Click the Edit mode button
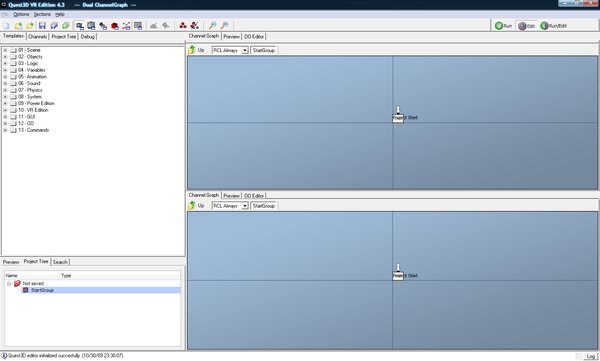 [527, 26]
